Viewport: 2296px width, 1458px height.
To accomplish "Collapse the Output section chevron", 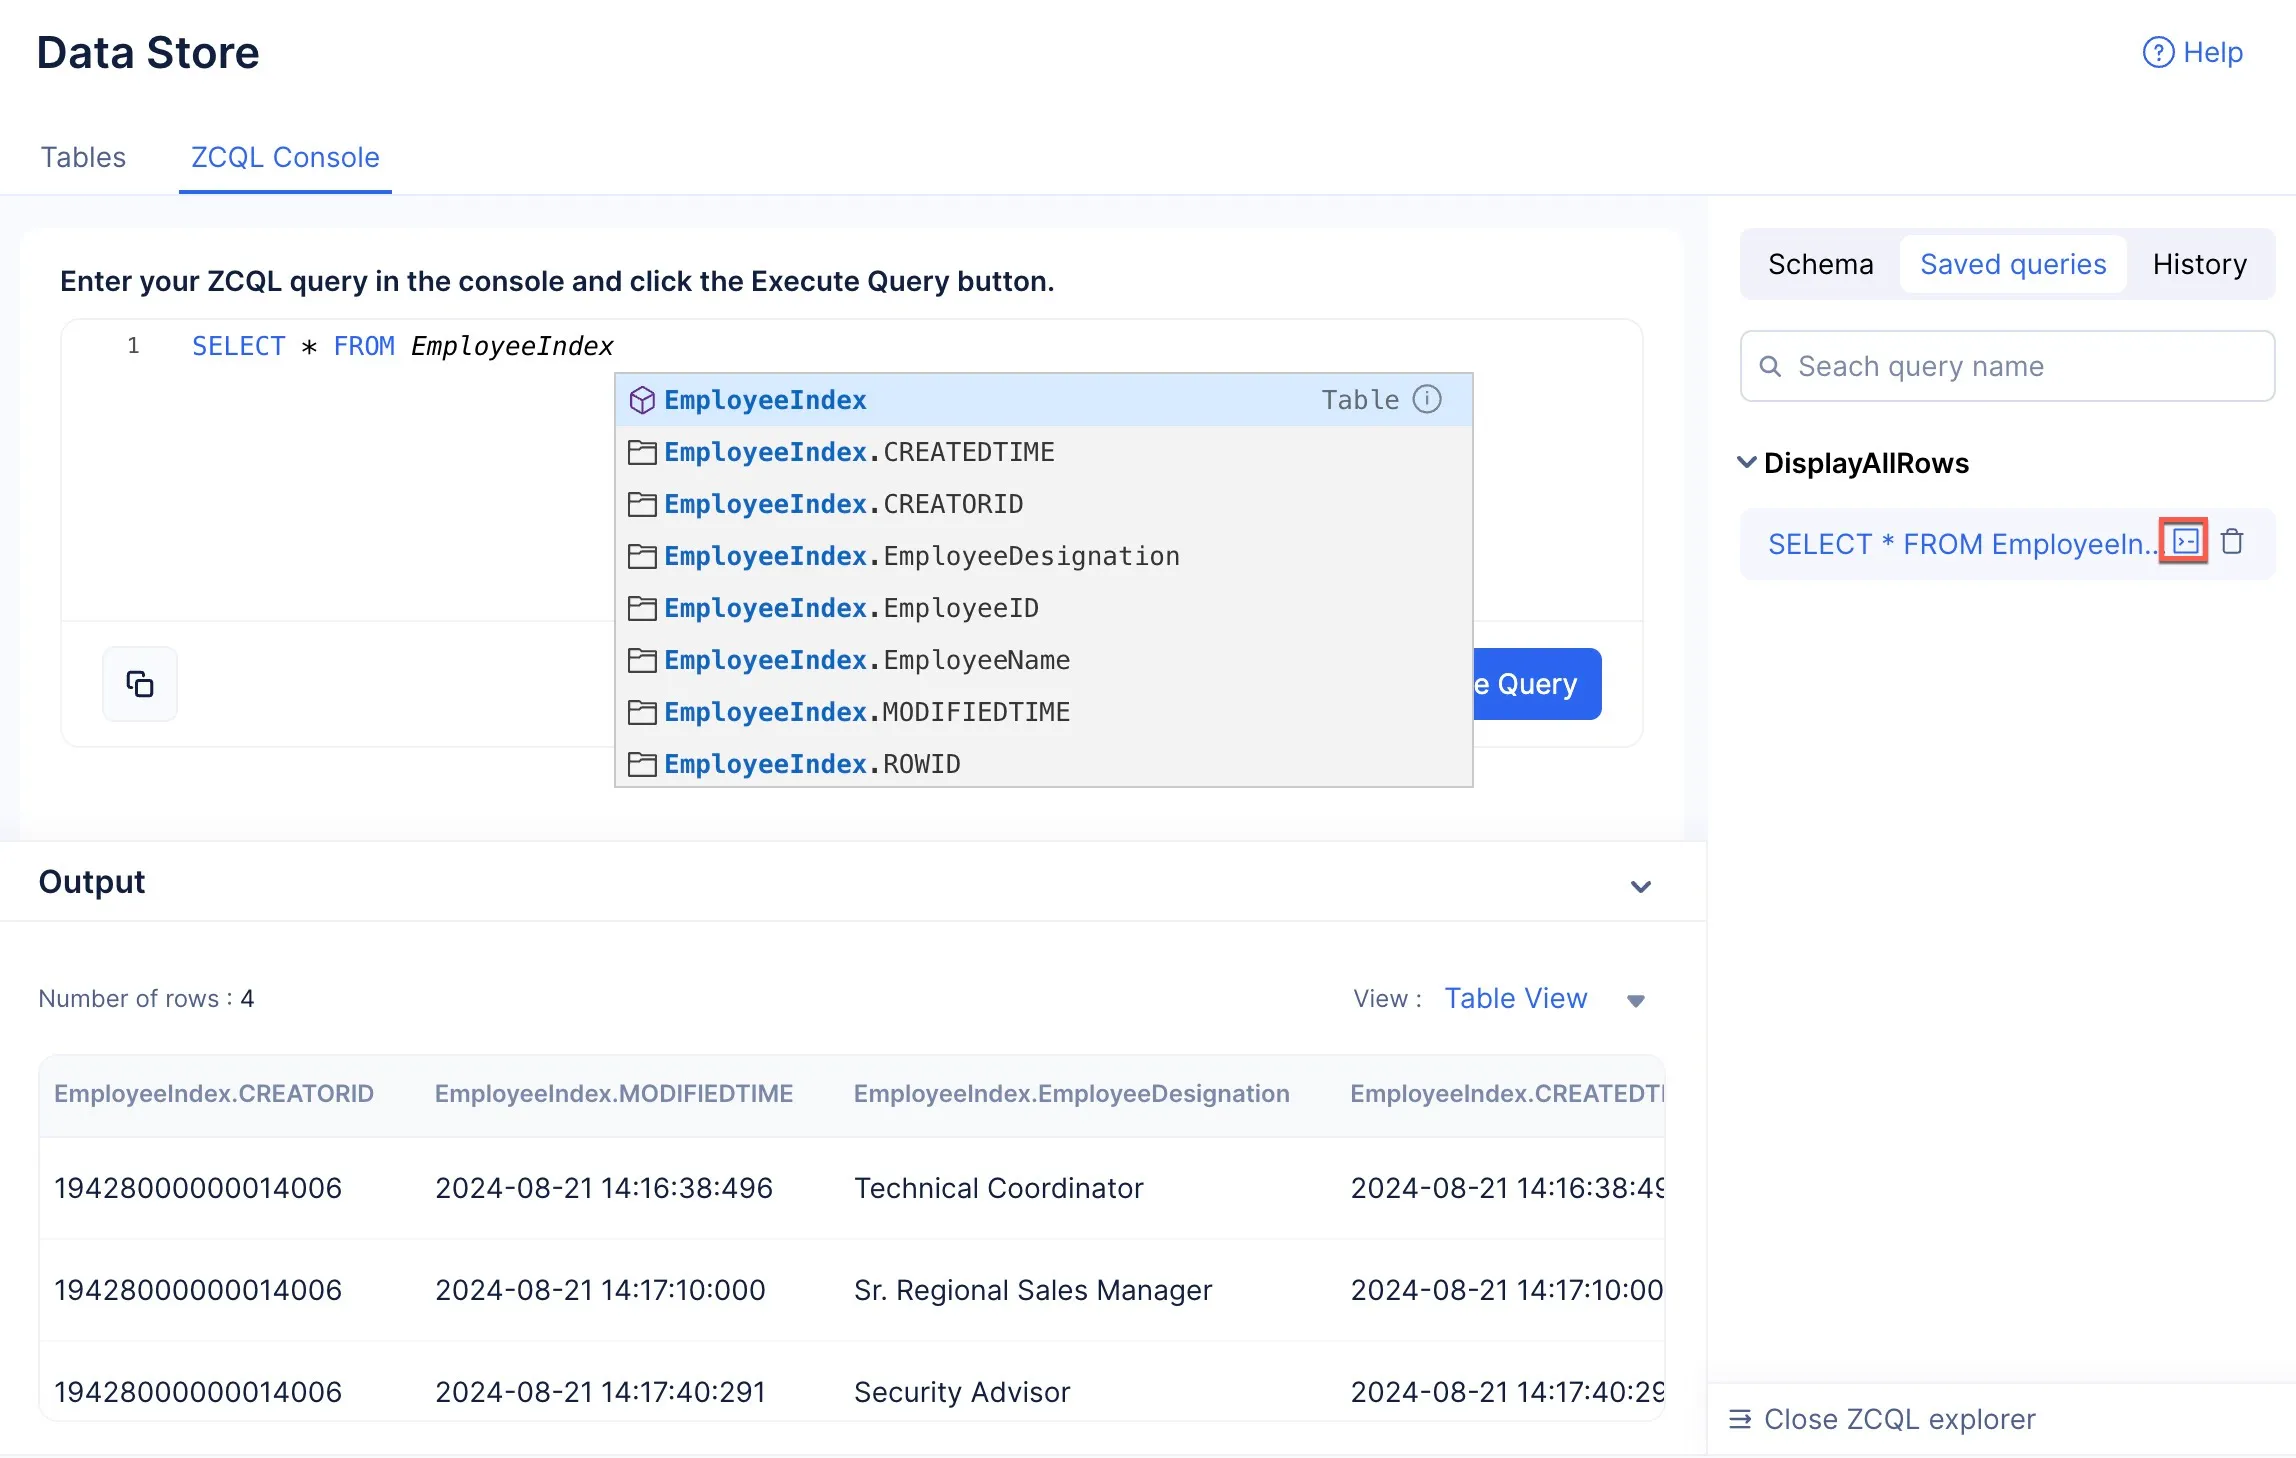I will tap(1640, 886).
